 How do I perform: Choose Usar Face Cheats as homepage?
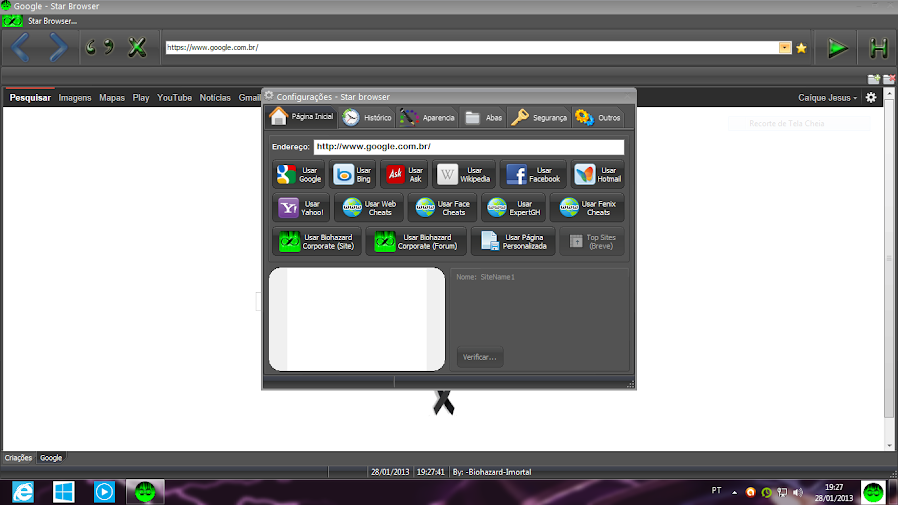pyautogui.click(x=442, y=208)
